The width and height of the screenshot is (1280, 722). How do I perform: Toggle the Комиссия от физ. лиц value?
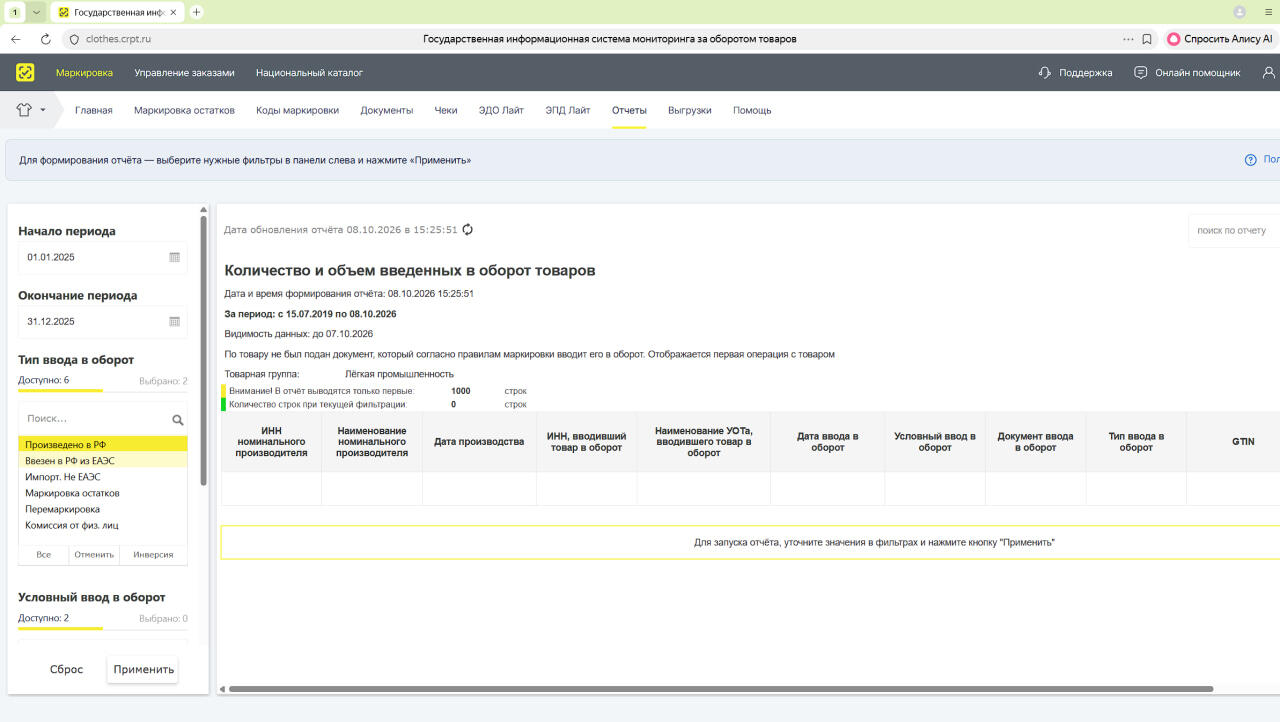pos(103,525)
